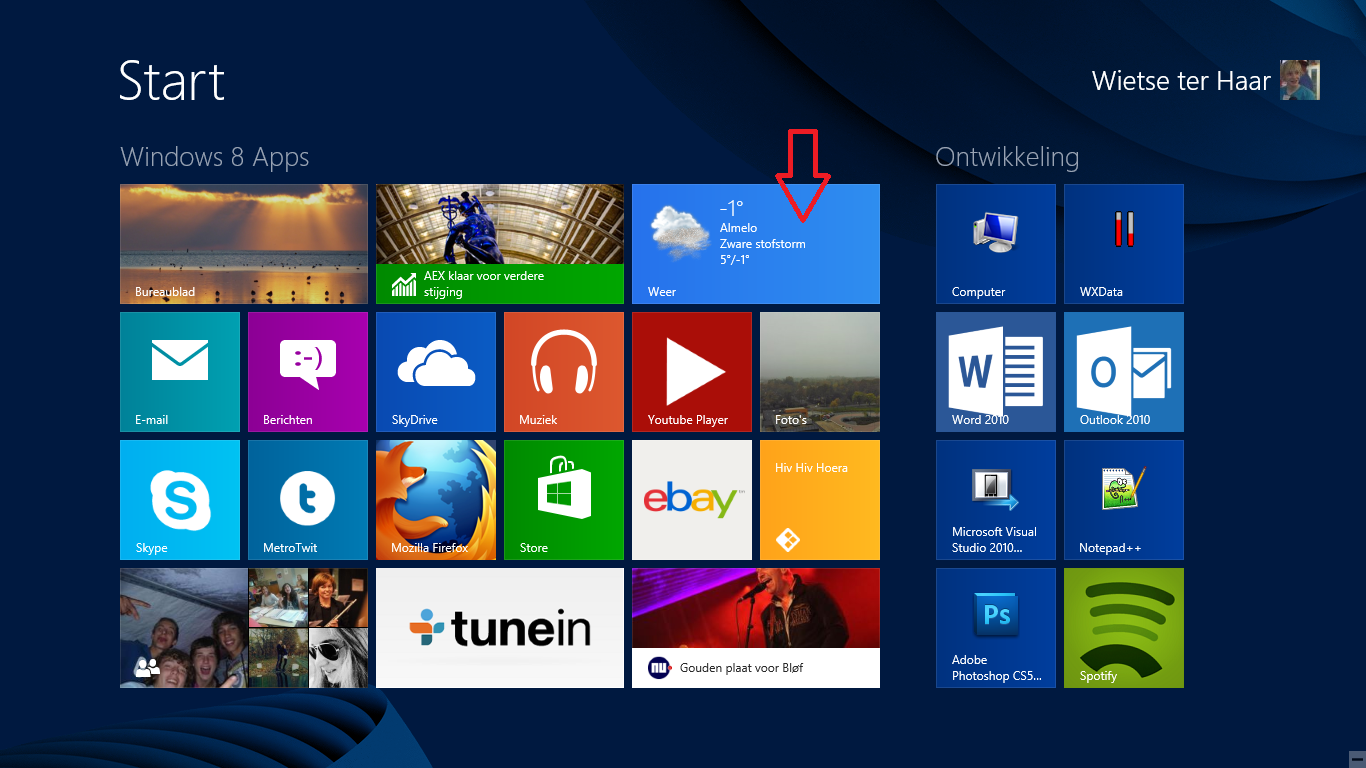Start Word 2010 from its tile
The width and height of the screenshot is (1366, 768).
(996, 372)
